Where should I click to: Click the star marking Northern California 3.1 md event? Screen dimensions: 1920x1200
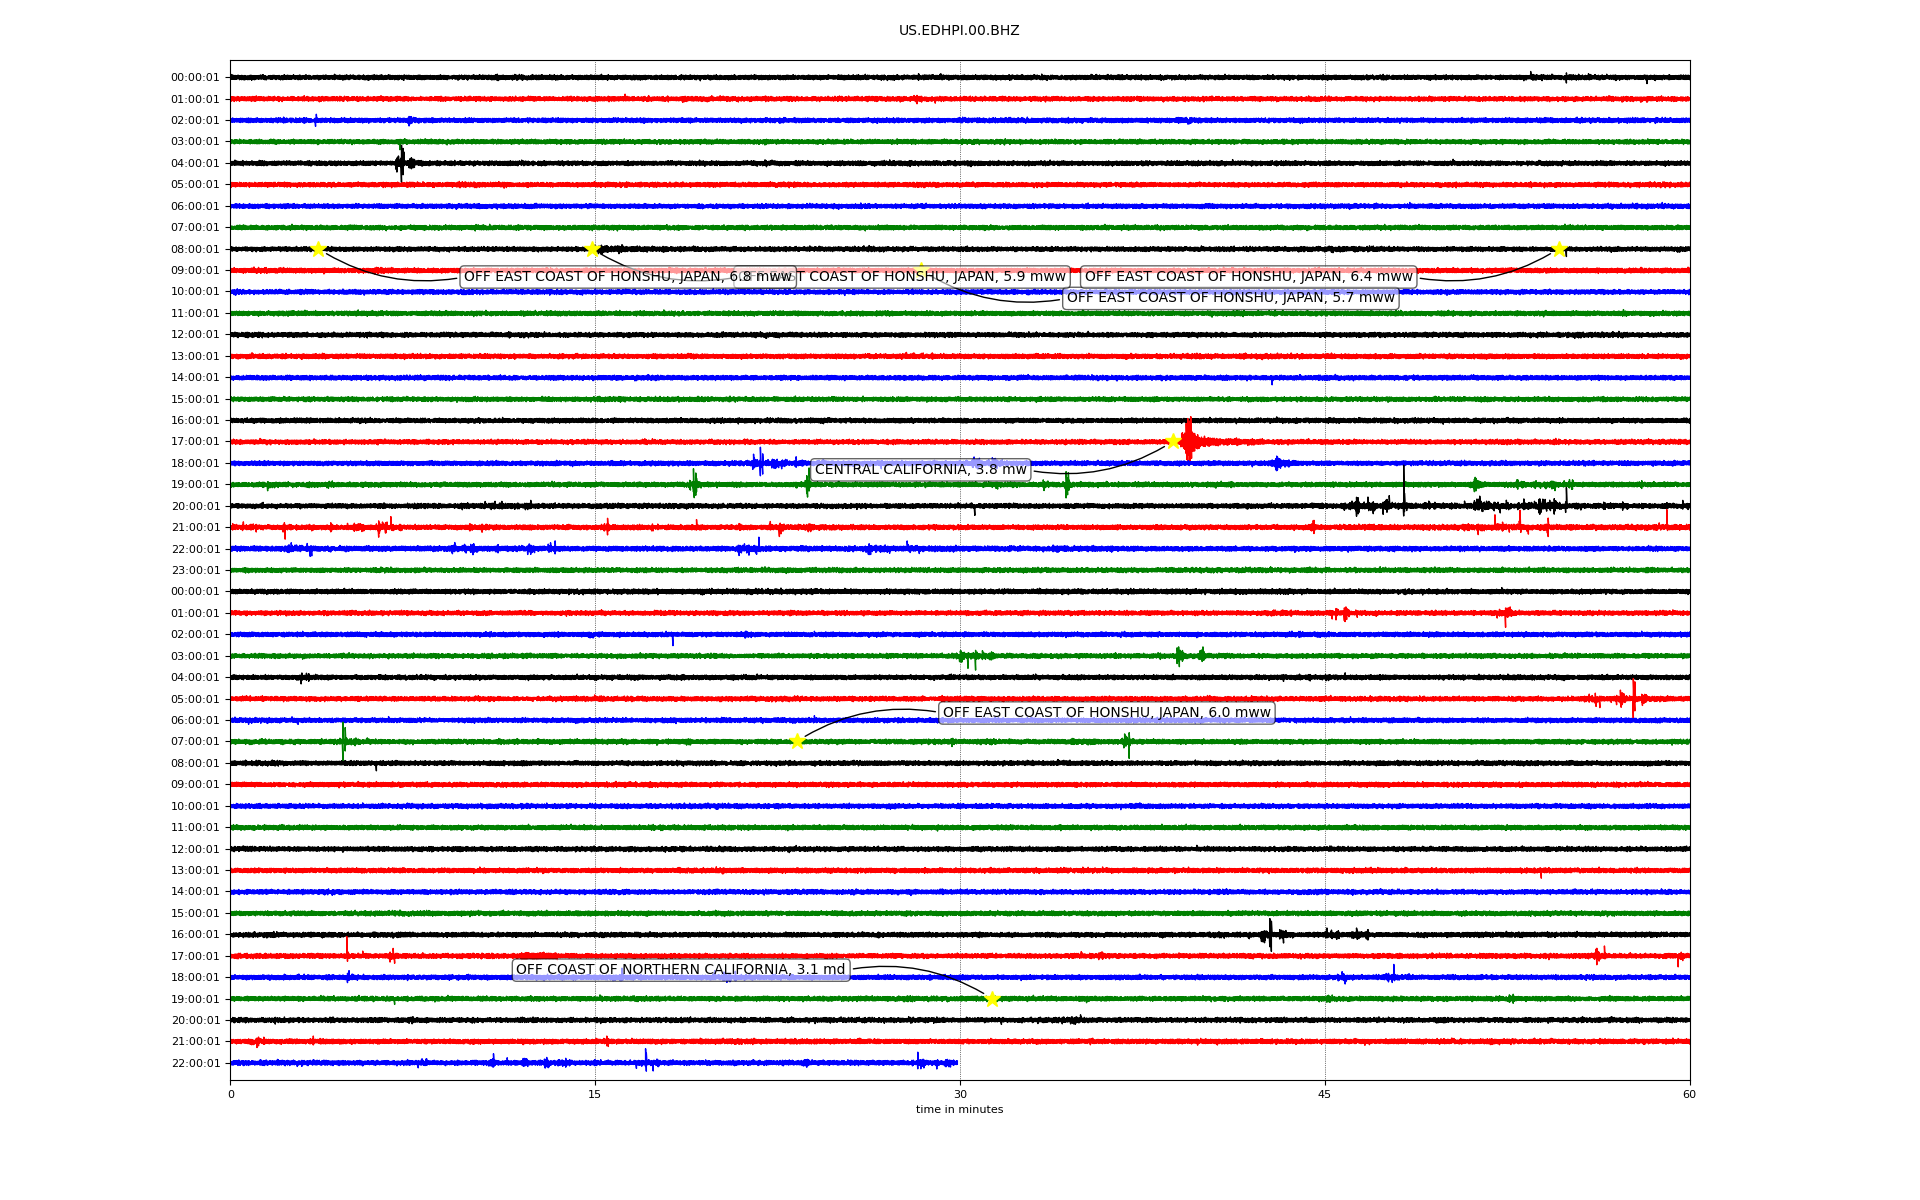tap(992, 999)
